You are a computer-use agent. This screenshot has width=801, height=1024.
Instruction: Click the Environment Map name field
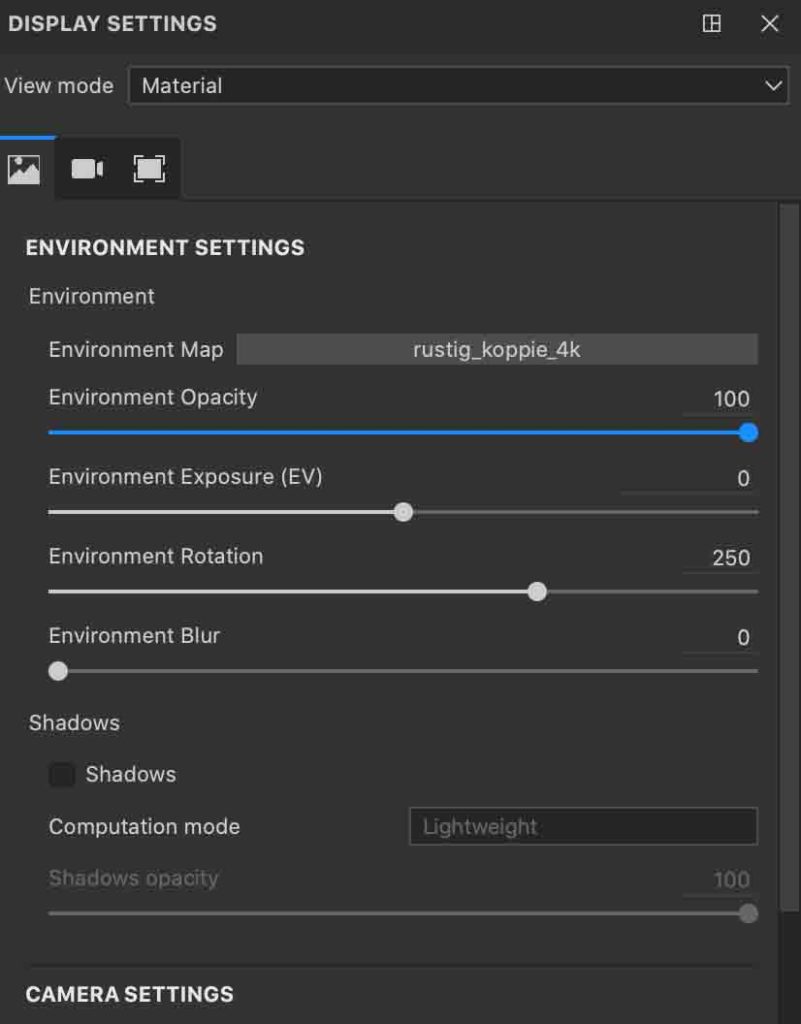coord(497,350)
